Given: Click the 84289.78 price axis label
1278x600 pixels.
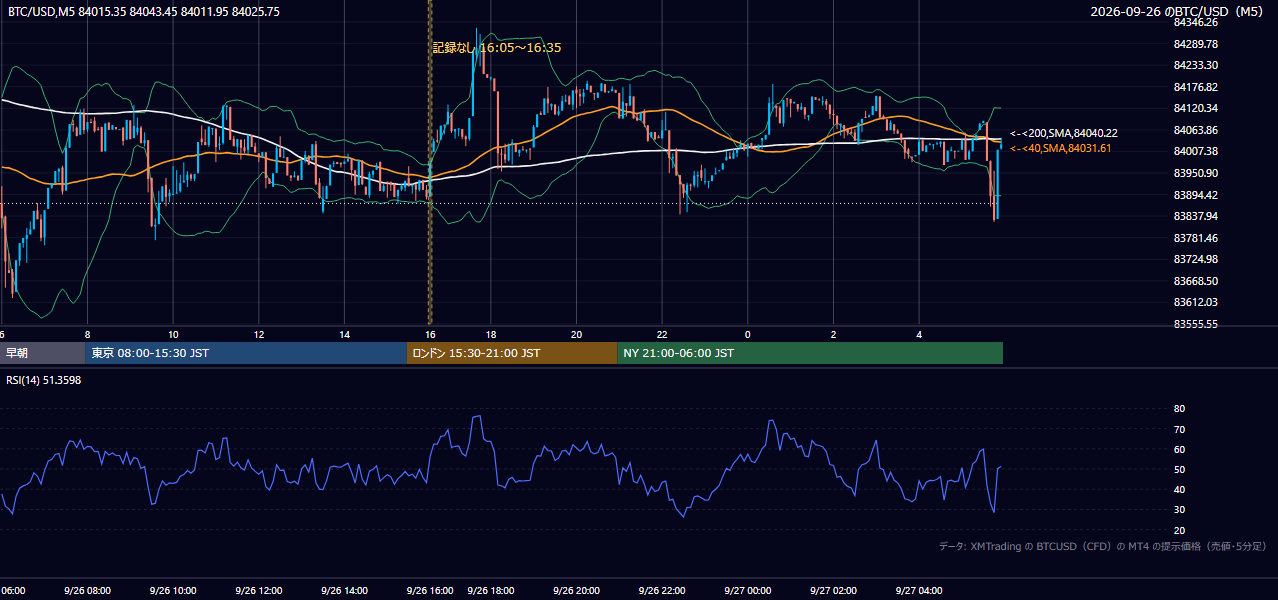Looking at the screenshot, I should pos(1196,44).
